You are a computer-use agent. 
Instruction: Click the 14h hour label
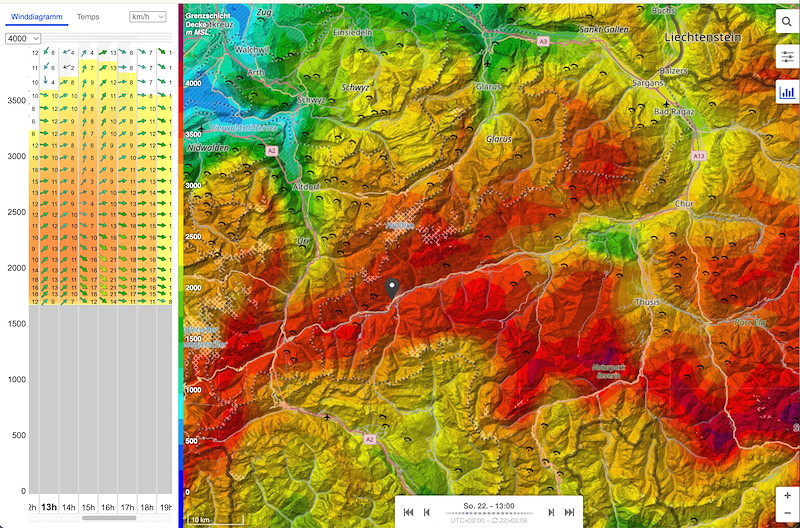[x=69, y=507]
